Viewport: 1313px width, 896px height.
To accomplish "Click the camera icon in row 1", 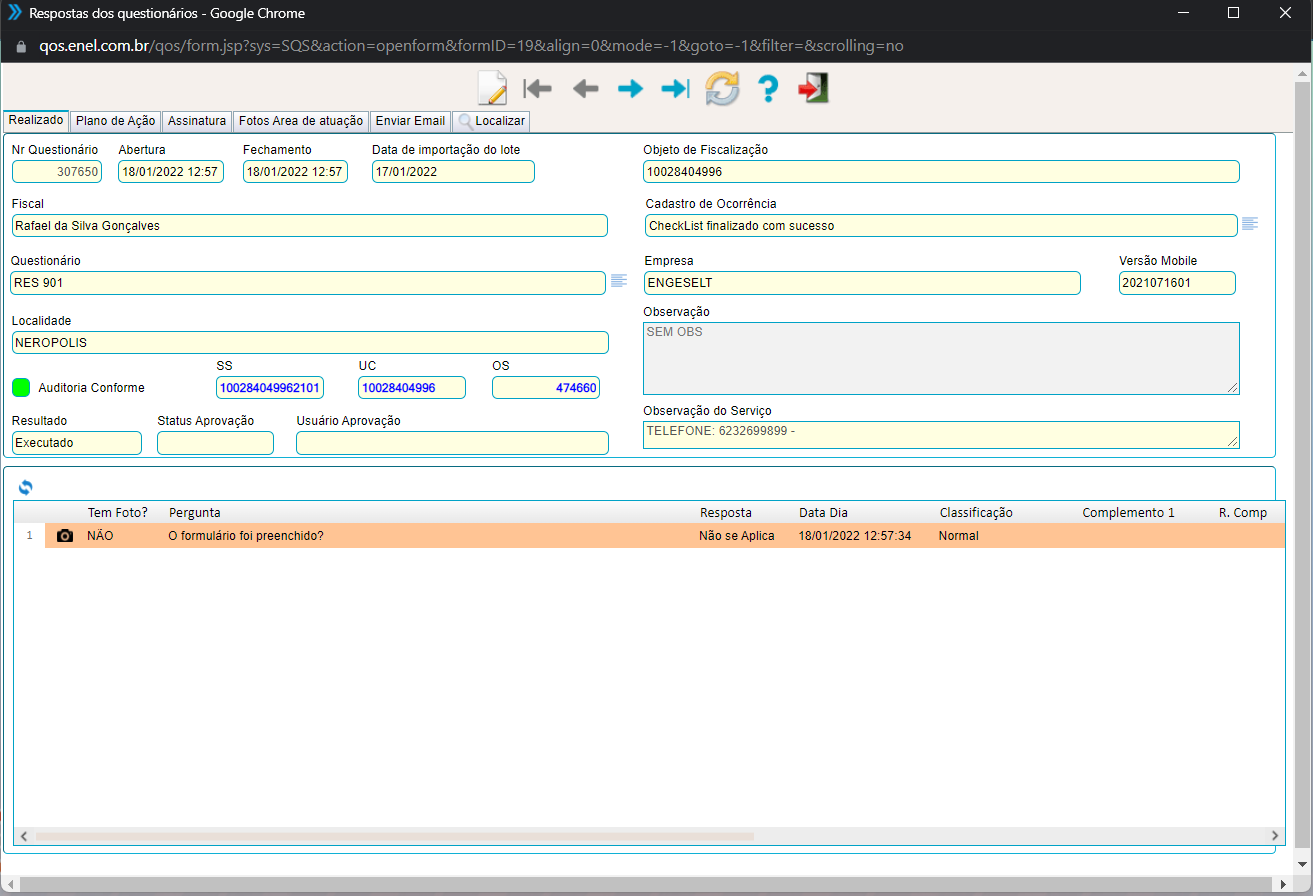I will pos(65,536).
